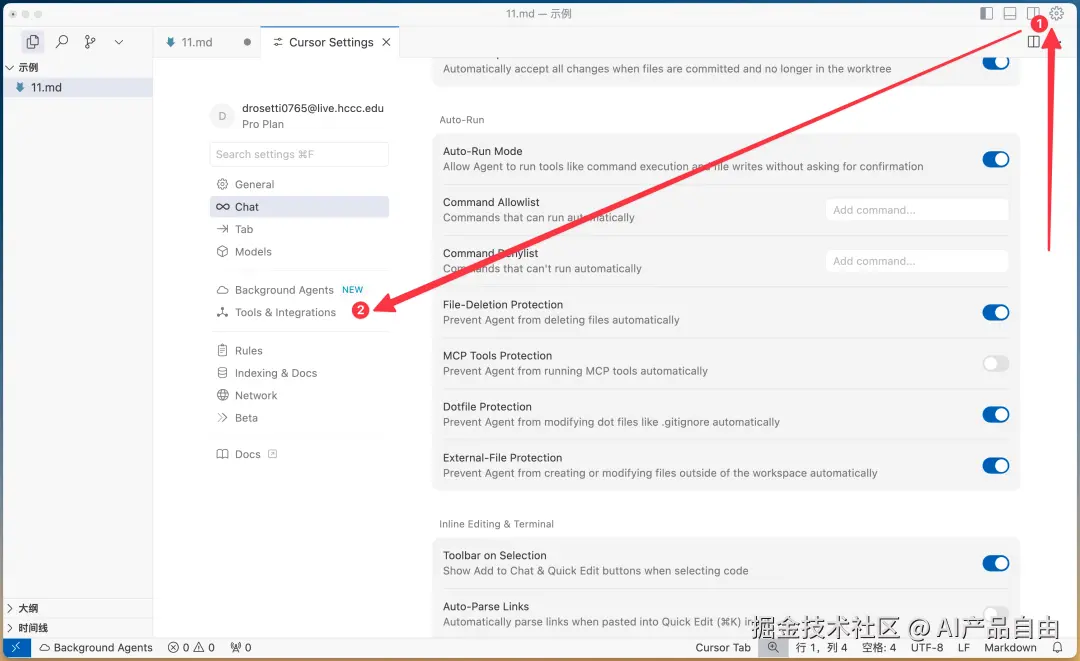Enable MCP Tools Protection switch
The height and width of the screenshot is (661, 1080).
point(995,364)
